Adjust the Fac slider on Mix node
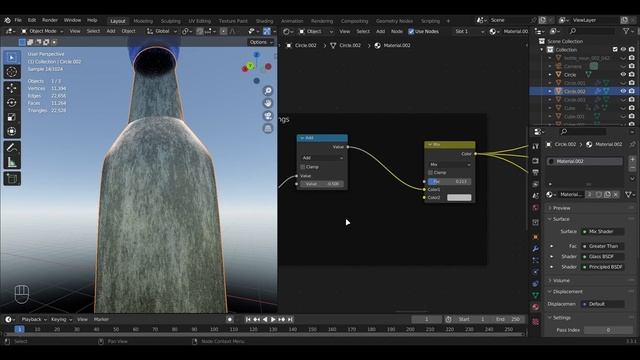The image size is (640, 360). pyautogui.click(x=449, y=181)
